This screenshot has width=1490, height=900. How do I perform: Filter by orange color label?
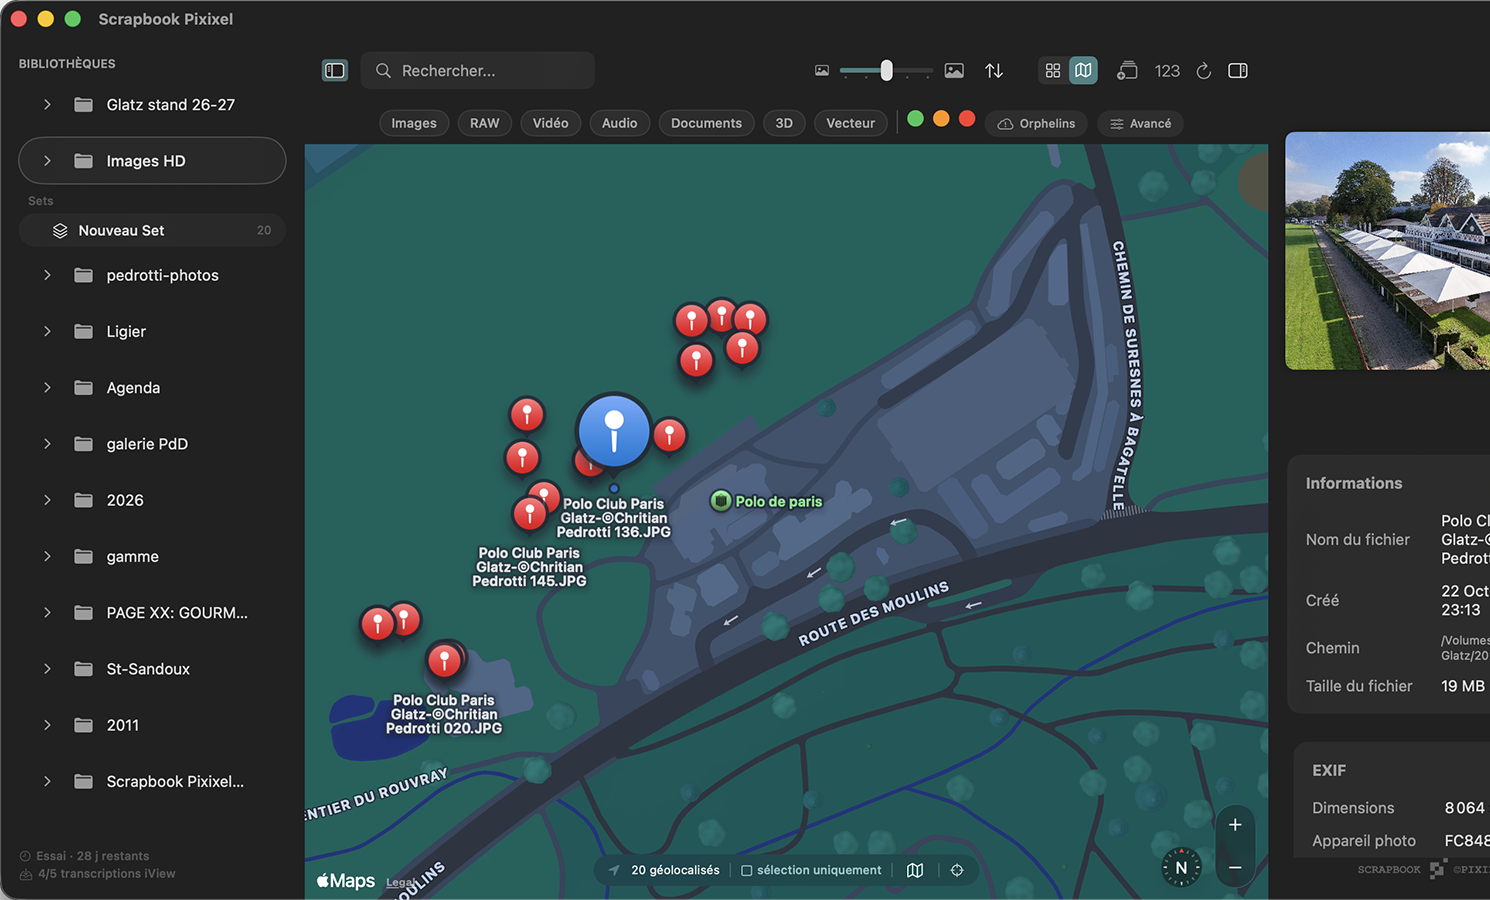pyautogui.click(x=941, y=119)
